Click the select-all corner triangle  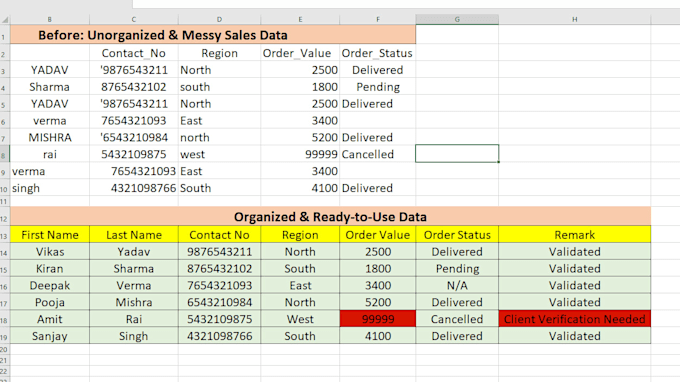[x=5, y=20]
